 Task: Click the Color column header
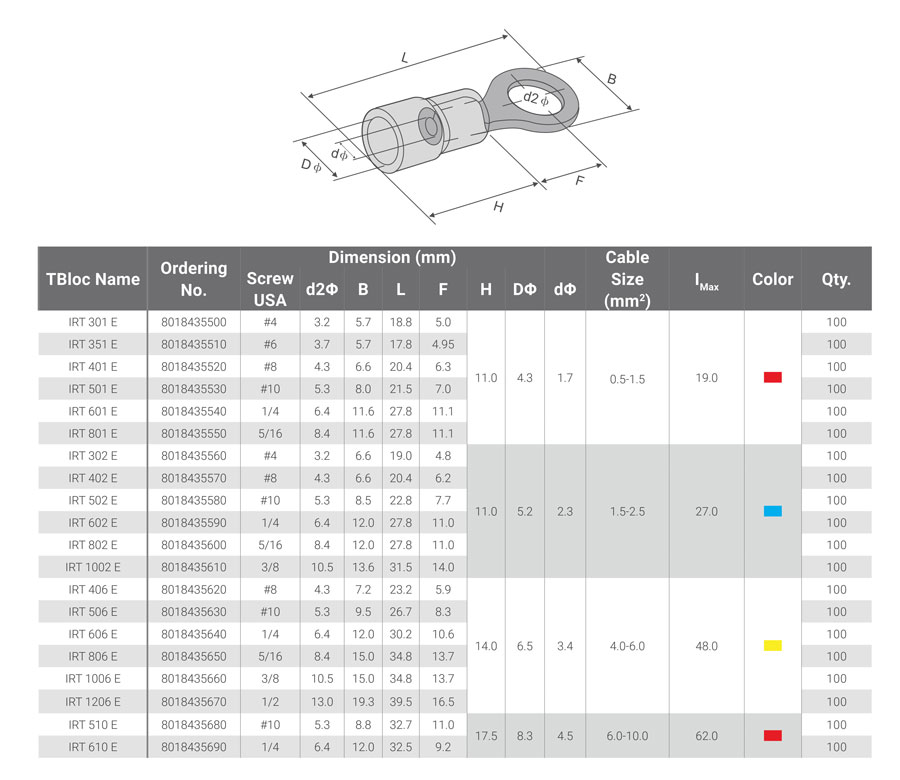tap(772, 279)
